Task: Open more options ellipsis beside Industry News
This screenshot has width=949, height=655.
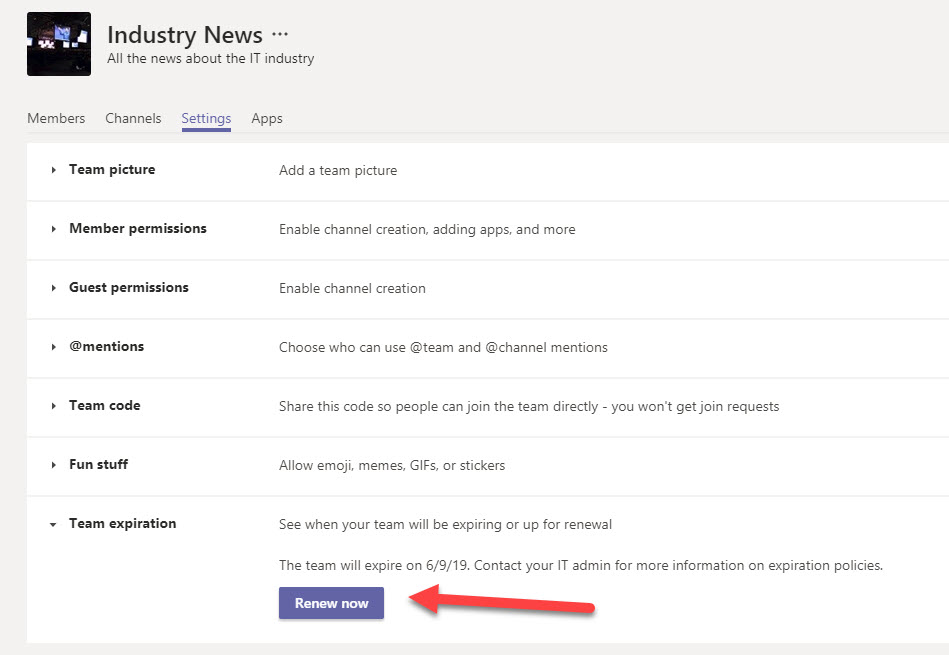Action: coord(280,36)
